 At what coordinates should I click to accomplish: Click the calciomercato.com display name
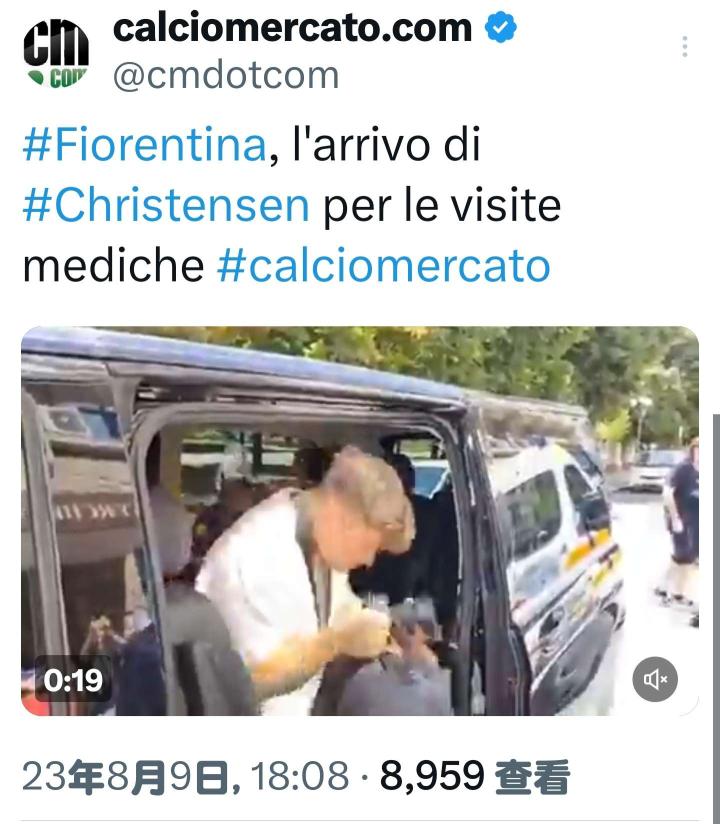[x=293, y=28]
